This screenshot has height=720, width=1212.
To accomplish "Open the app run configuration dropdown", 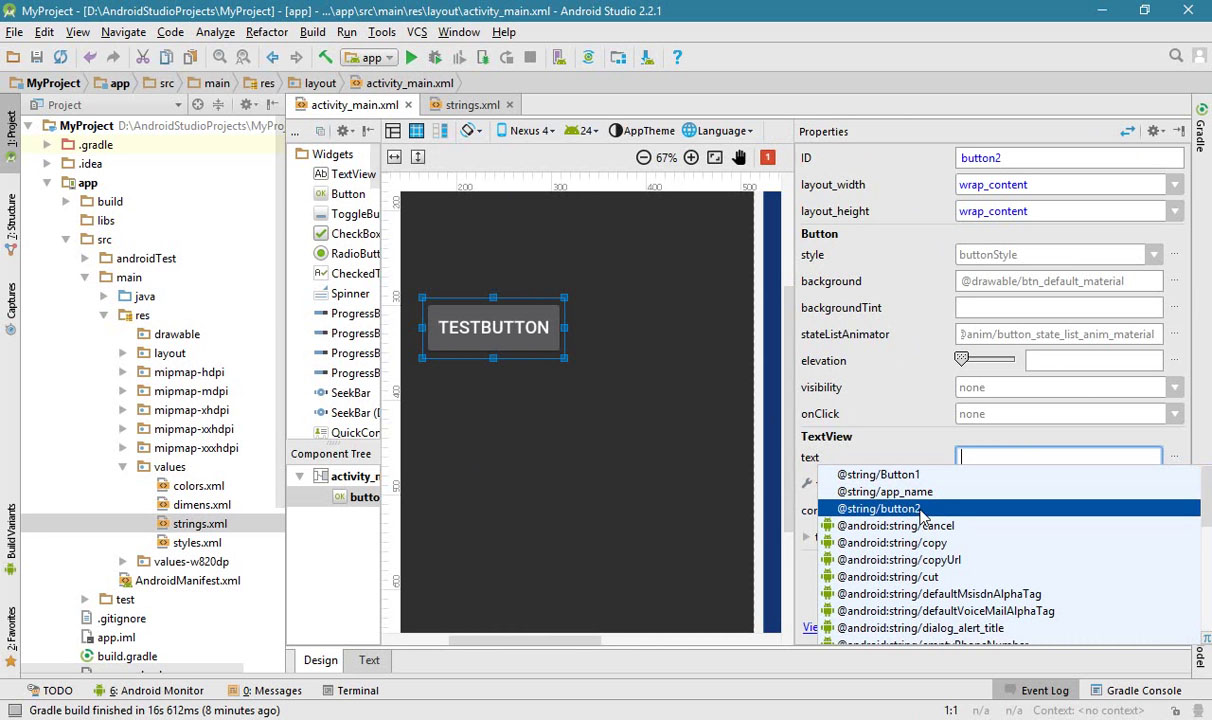I will [x=371, y=57].
